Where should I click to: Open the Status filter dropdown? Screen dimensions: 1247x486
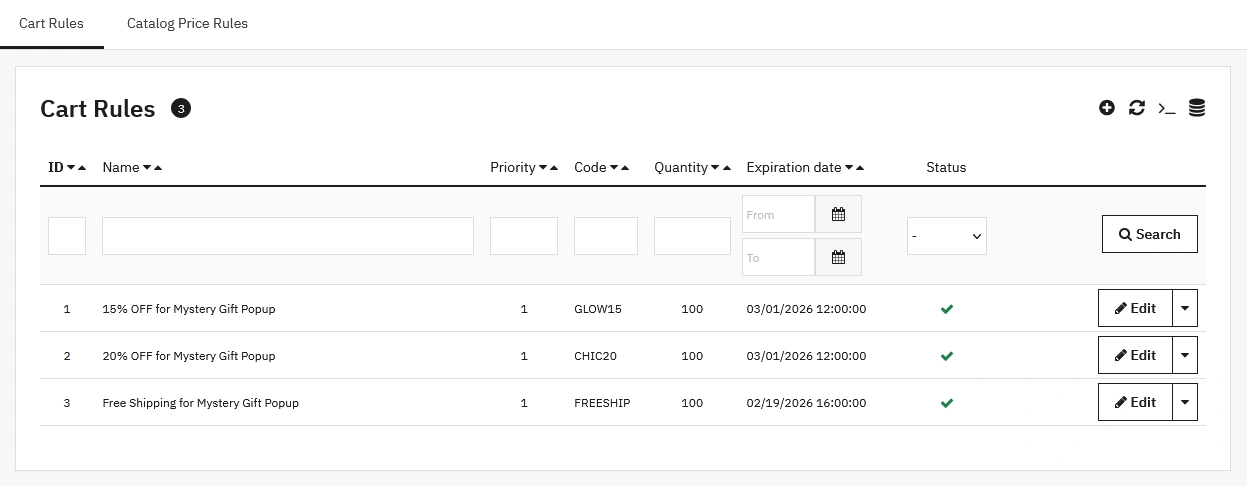[946, 236]
